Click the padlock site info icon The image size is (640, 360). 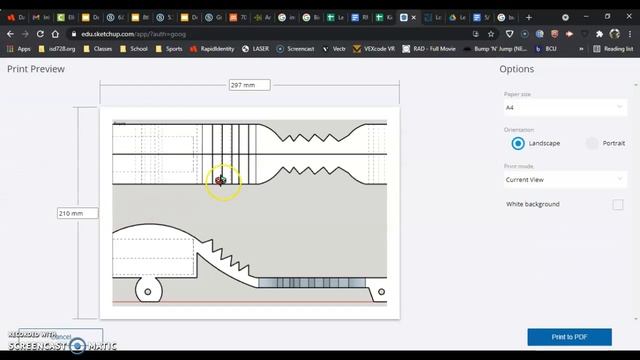pyautogui.click(x=74, y=34)
